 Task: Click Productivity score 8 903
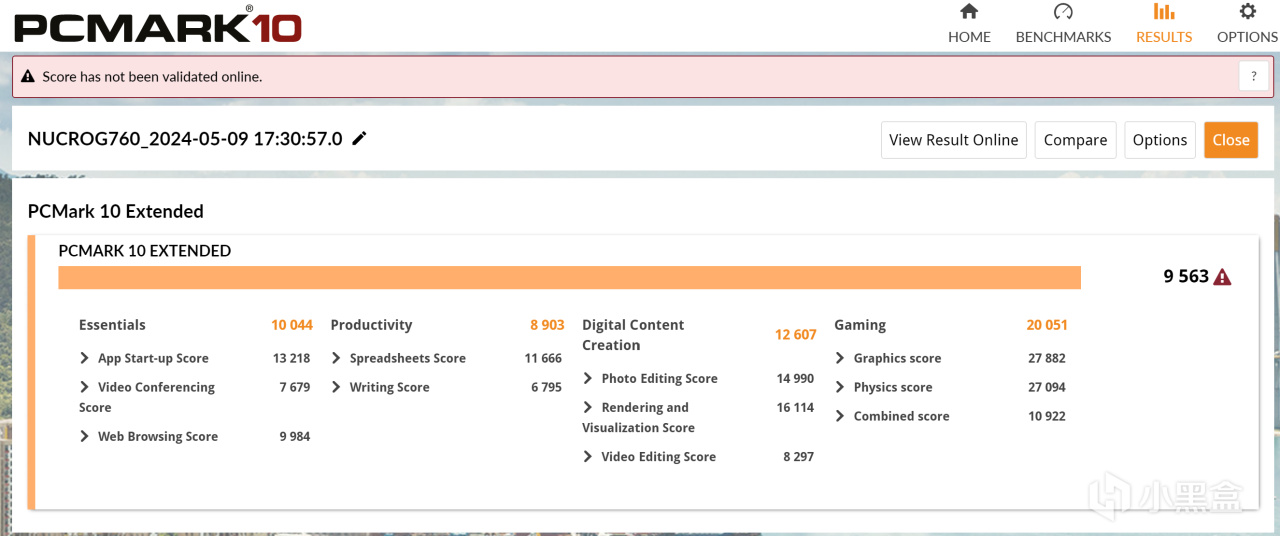coord(547,325)
